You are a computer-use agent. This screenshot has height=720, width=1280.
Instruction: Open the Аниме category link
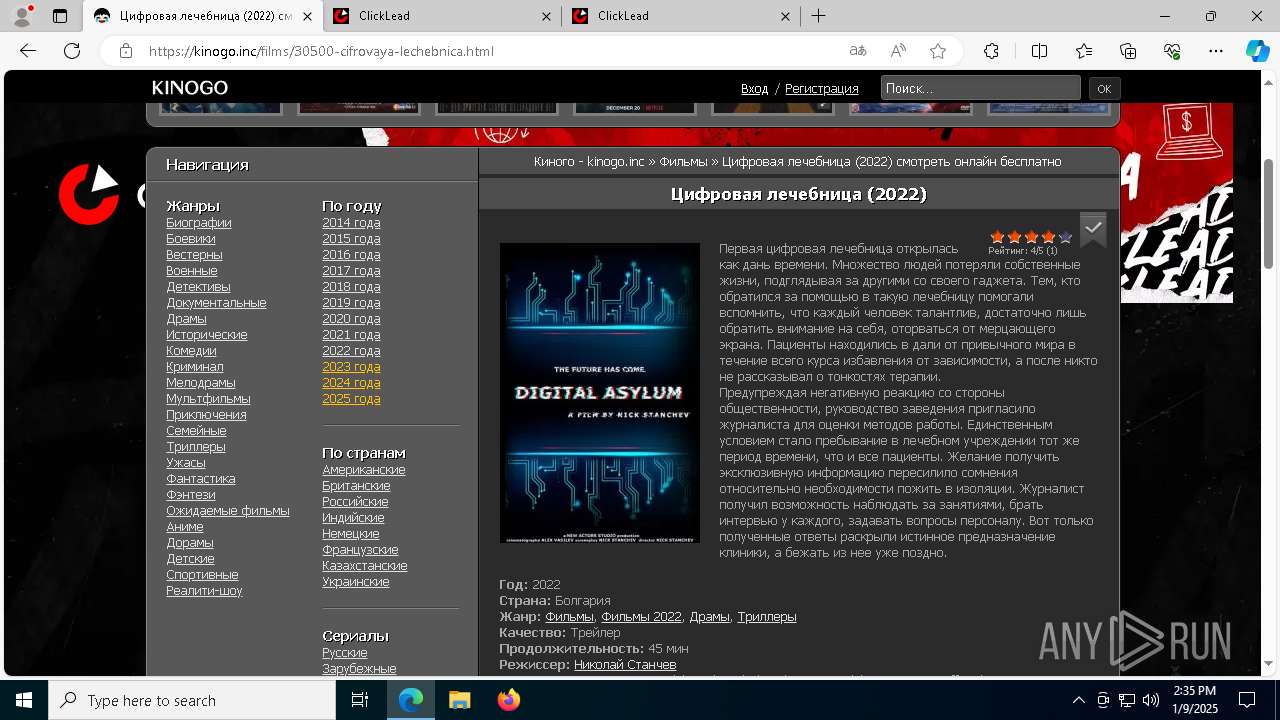point(184,526)
